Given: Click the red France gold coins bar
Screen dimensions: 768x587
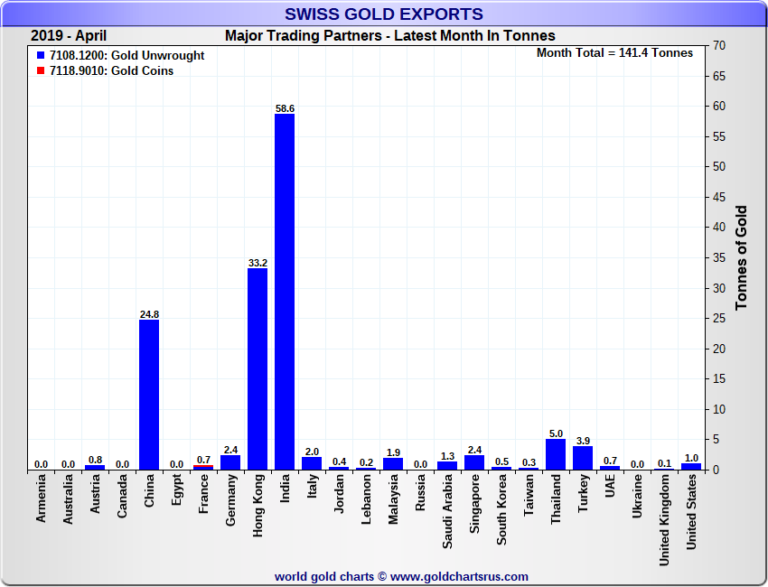Looking at the screenshot, I should tap(203, 466).
